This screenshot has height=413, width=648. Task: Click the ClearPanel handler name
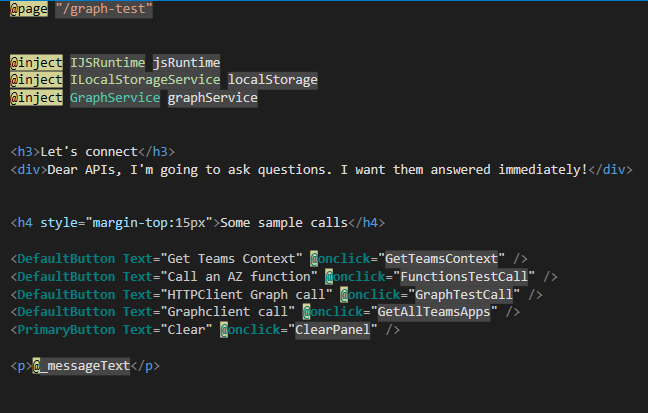click(x=333, y=330)
